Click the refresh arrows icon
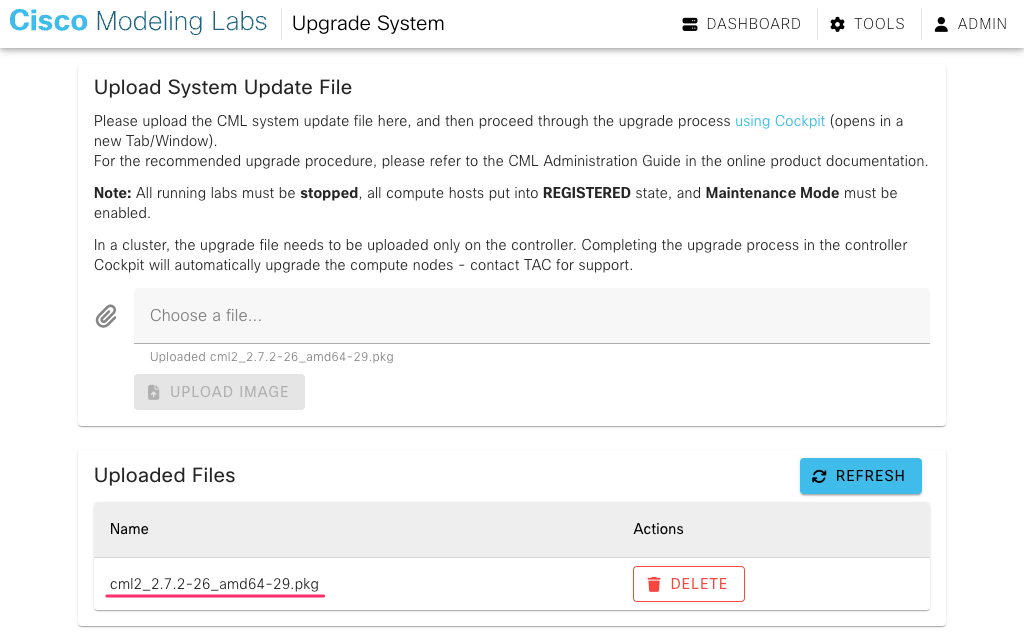The height and width of the screenshot is (639, 1024). [819, 476]
